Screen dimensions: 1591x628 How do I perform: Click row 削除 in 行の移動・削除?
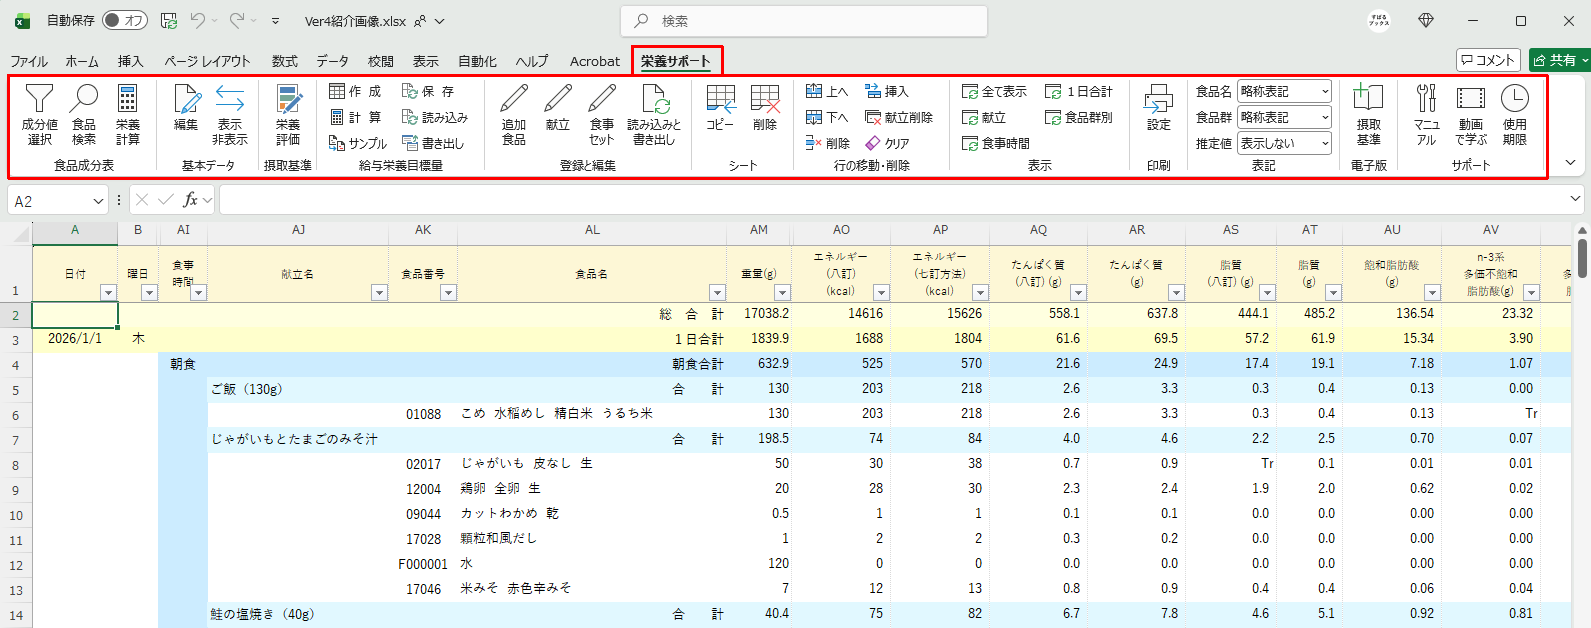828,143
